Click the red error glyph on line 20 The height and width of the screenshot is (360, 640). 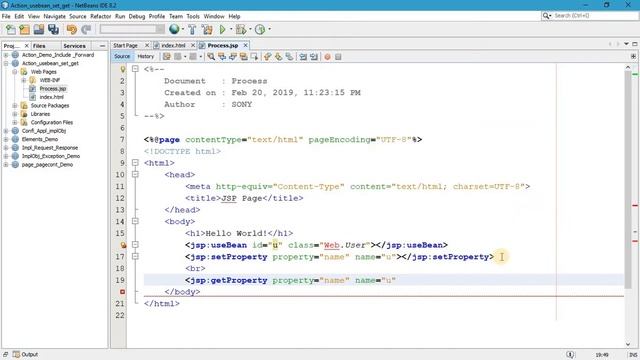122,292
